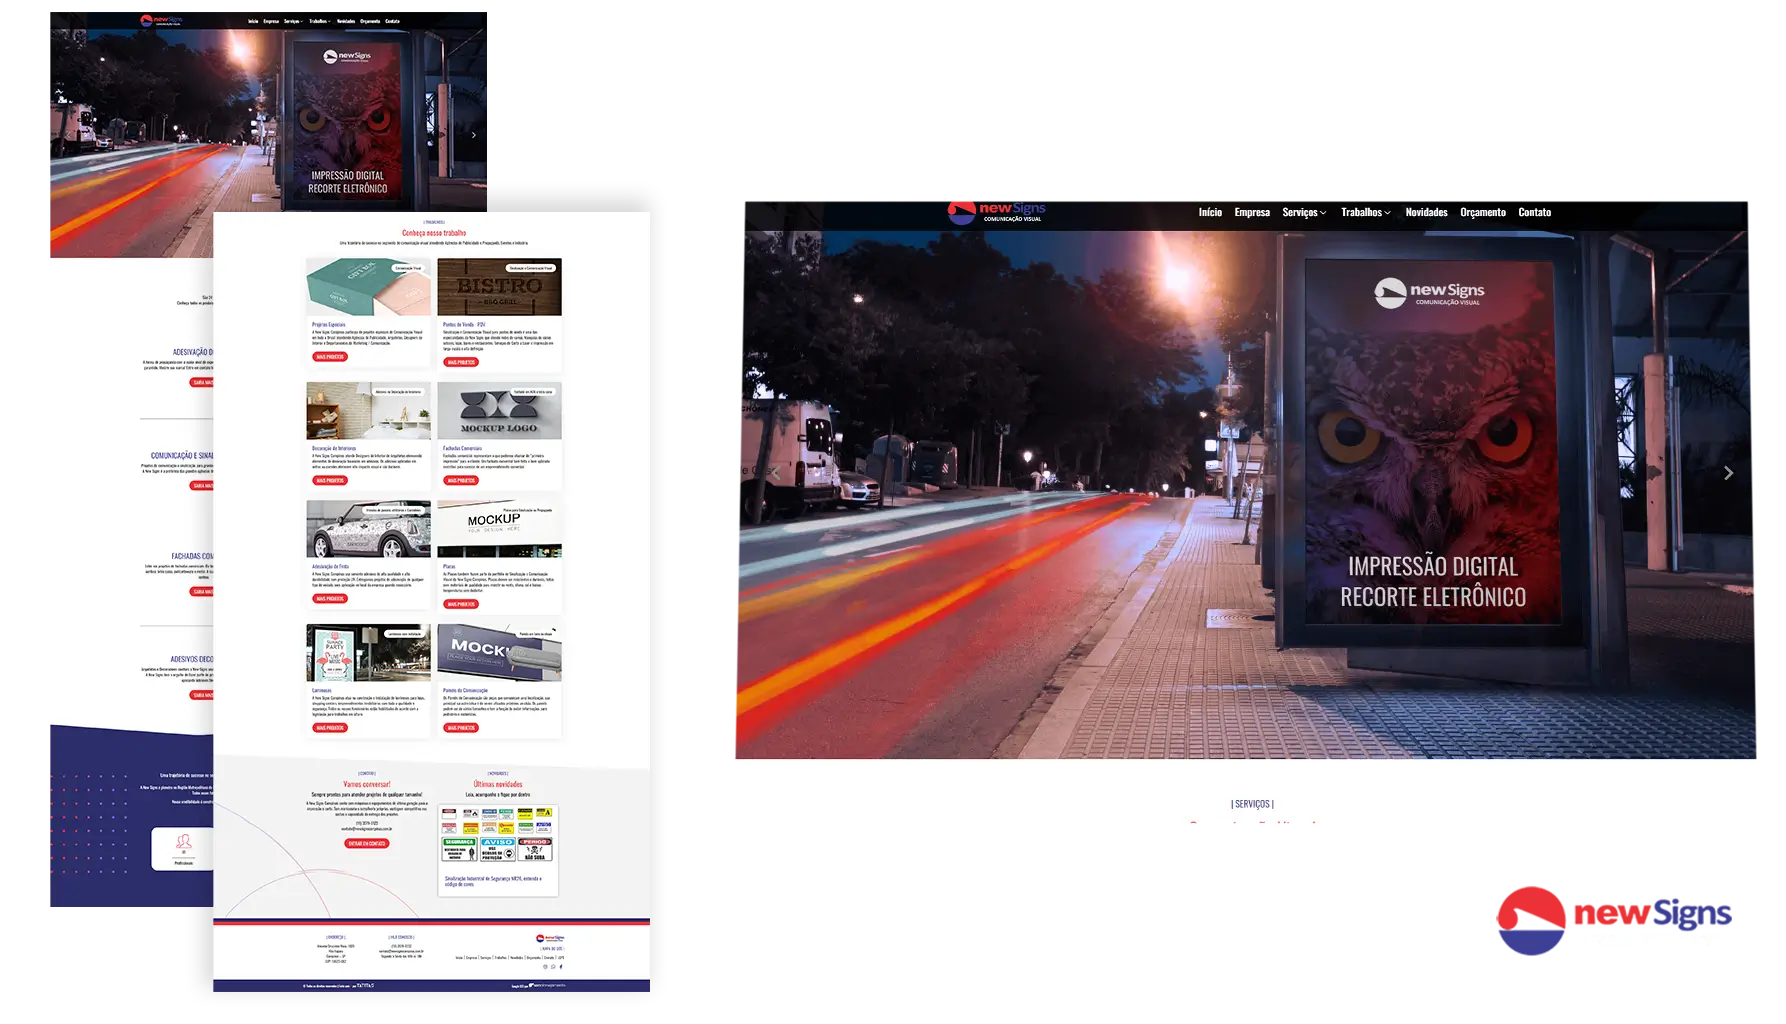This screenshot has height=1024, width=1786.
Task: Click Mais Projetos under Adesivação de Frota
Action: (330, 599)
